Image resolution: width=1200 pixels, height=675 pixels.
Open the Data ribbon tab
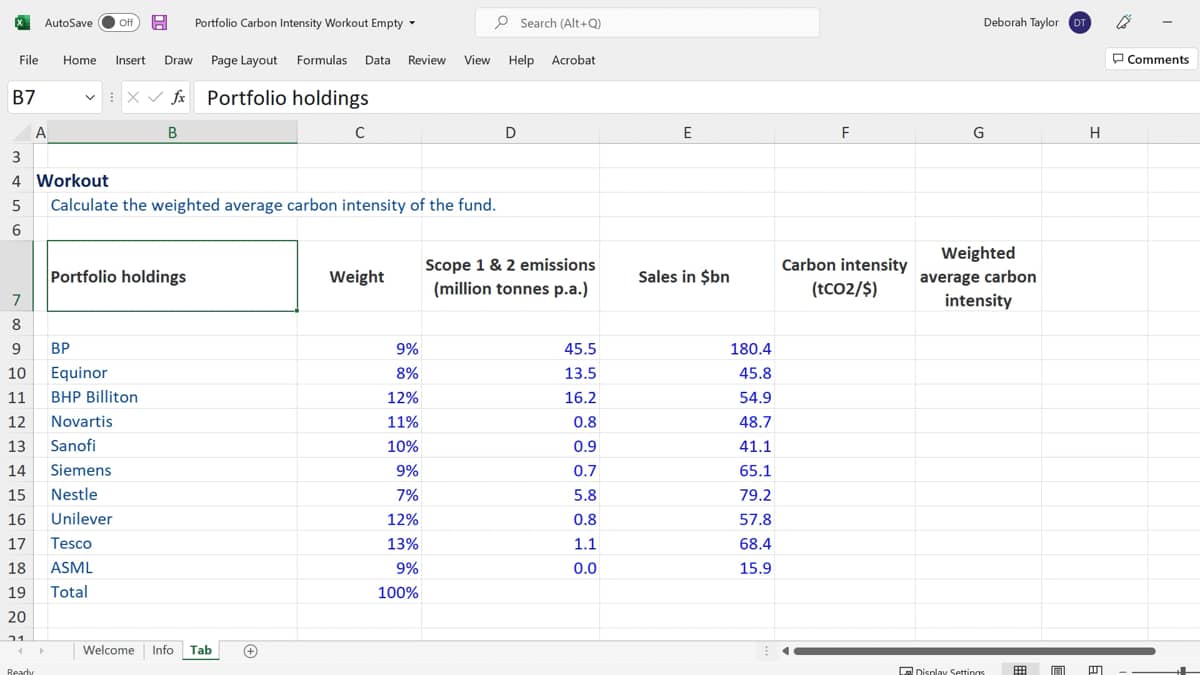tap(377, 60)
